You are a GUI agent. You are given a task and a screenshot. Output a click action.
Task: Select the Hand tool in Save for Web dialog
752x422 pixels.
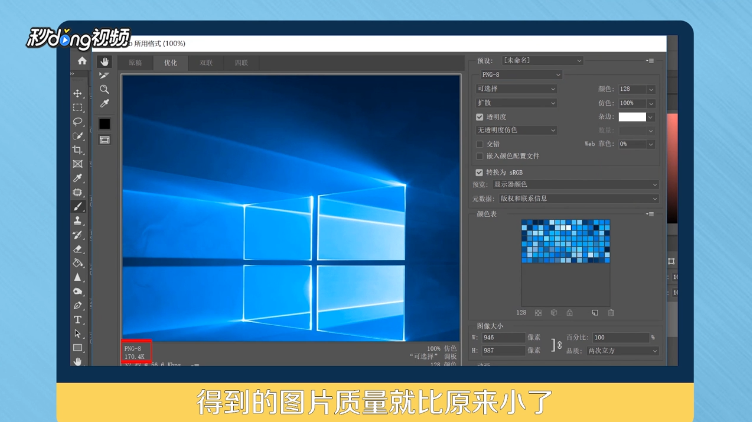tap(105, 61)
